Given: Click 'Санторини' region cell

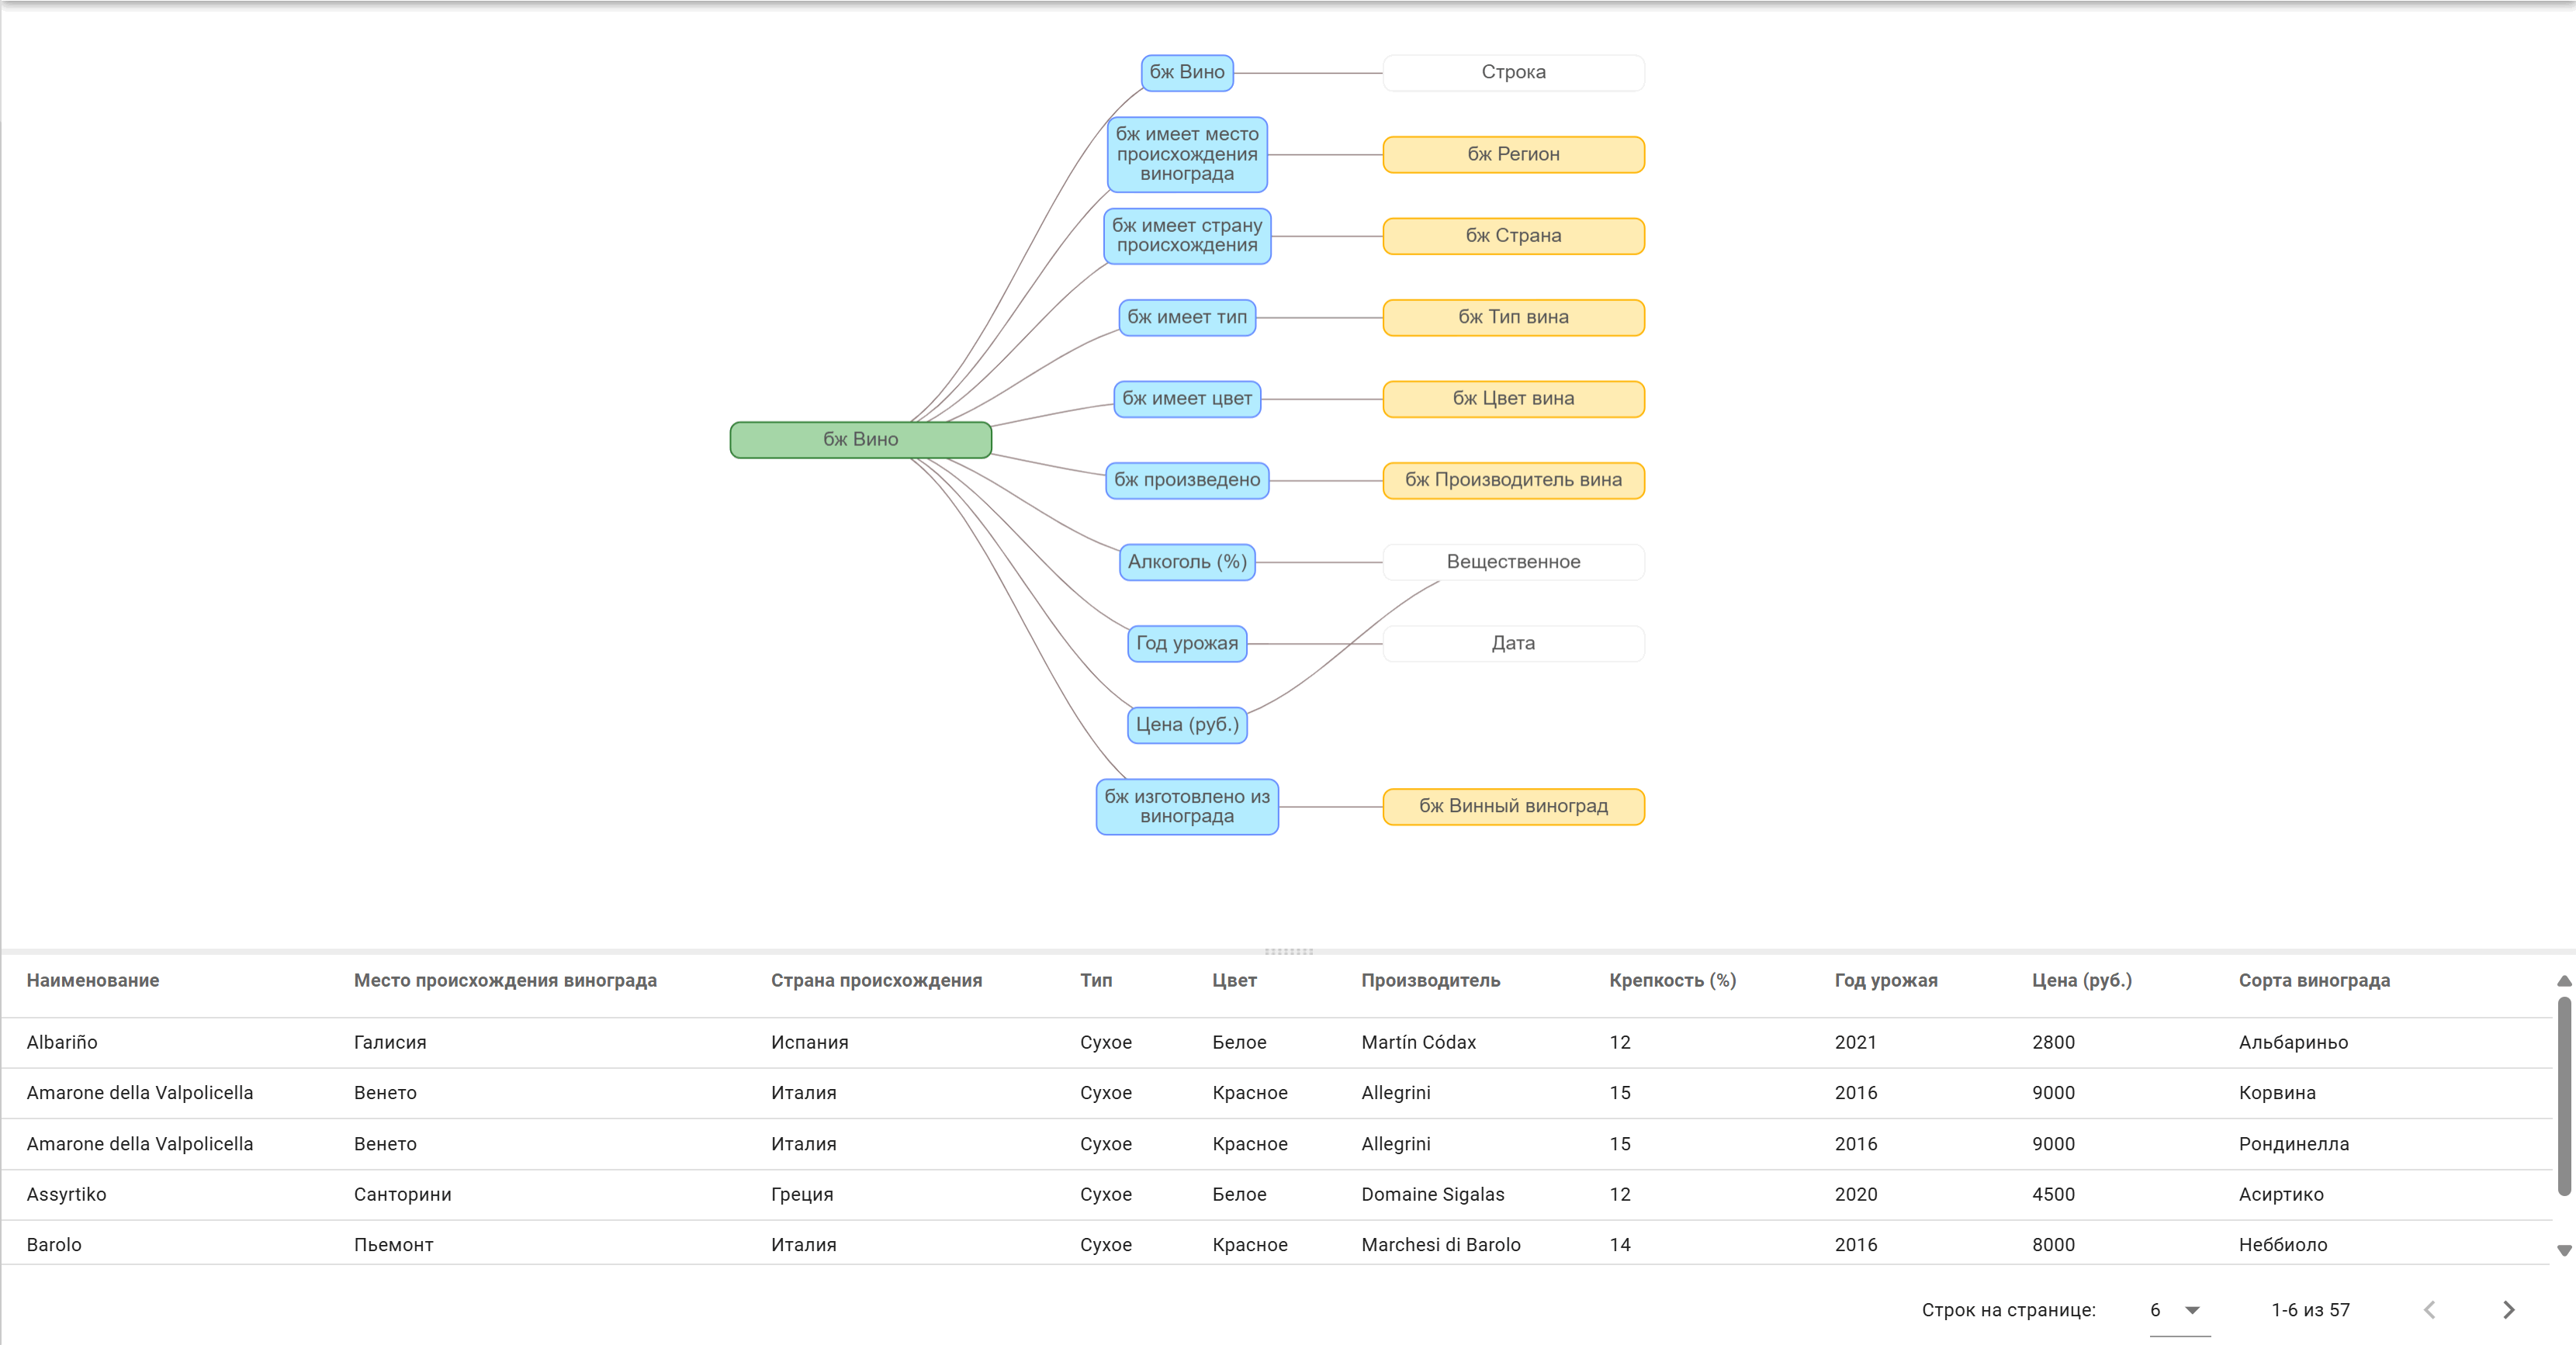Looking at the screenshot, I should coord(402,1194).
